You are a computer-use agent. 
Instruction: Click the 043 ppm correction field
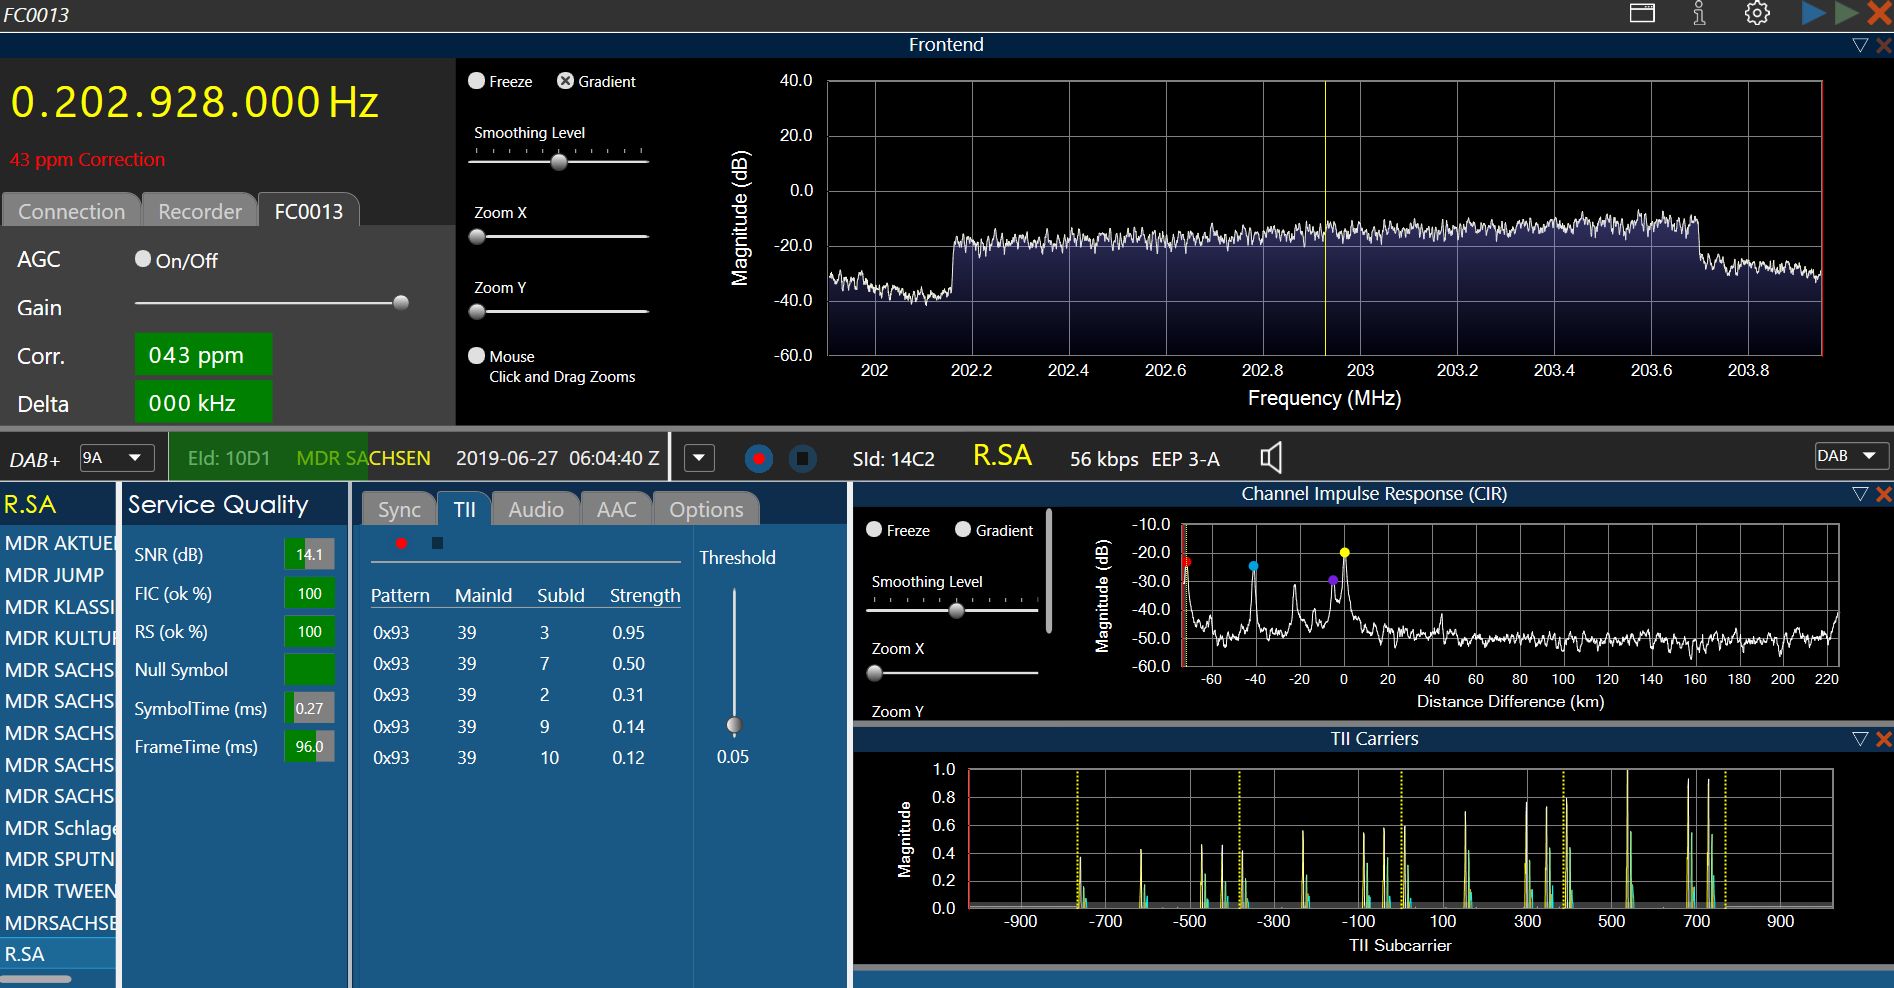(203, 355)
